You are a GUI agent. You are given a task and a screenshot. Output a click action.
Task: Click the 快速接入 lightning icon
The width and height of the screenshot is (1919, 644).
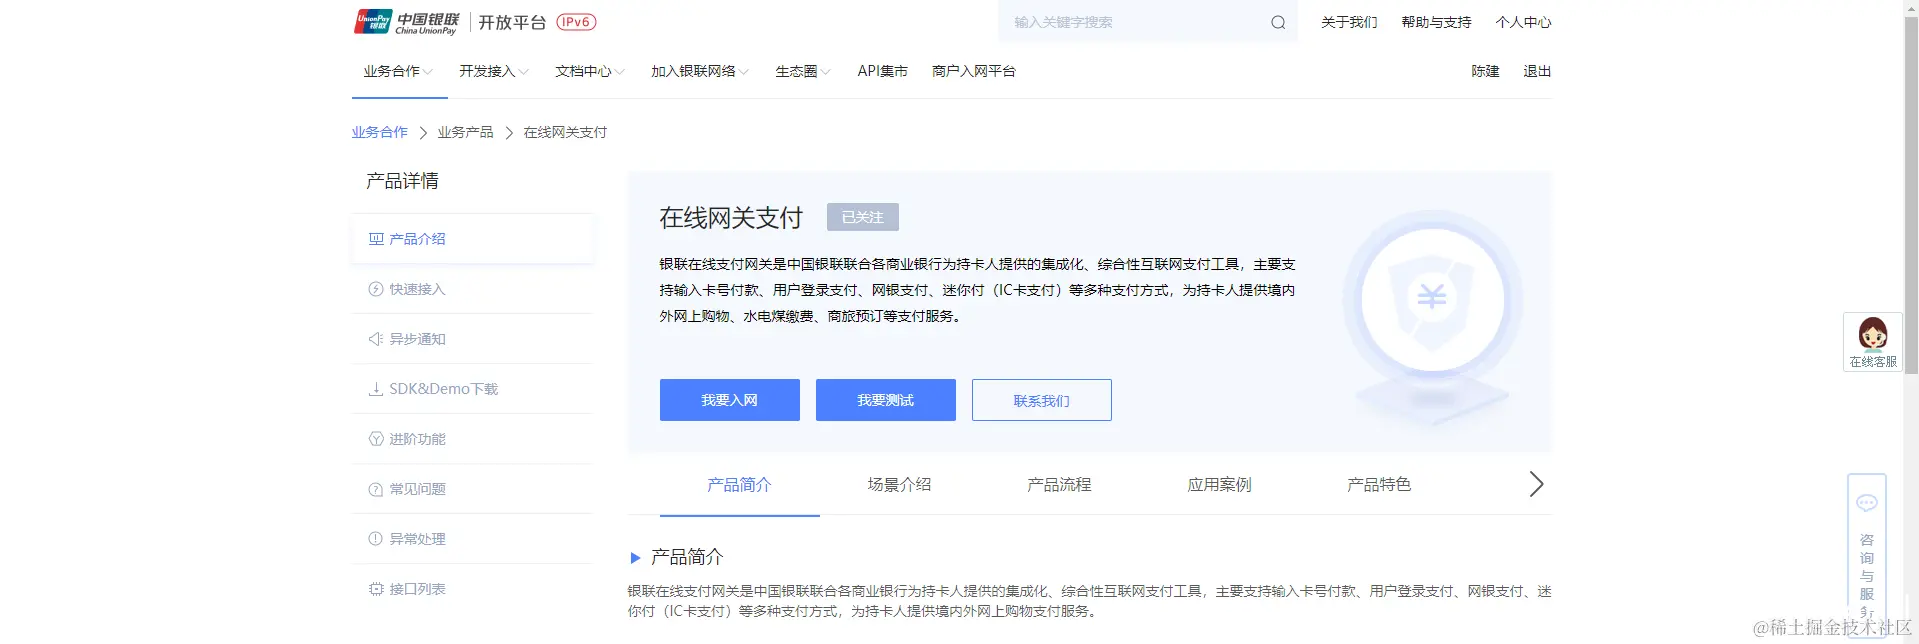[376, 289]
